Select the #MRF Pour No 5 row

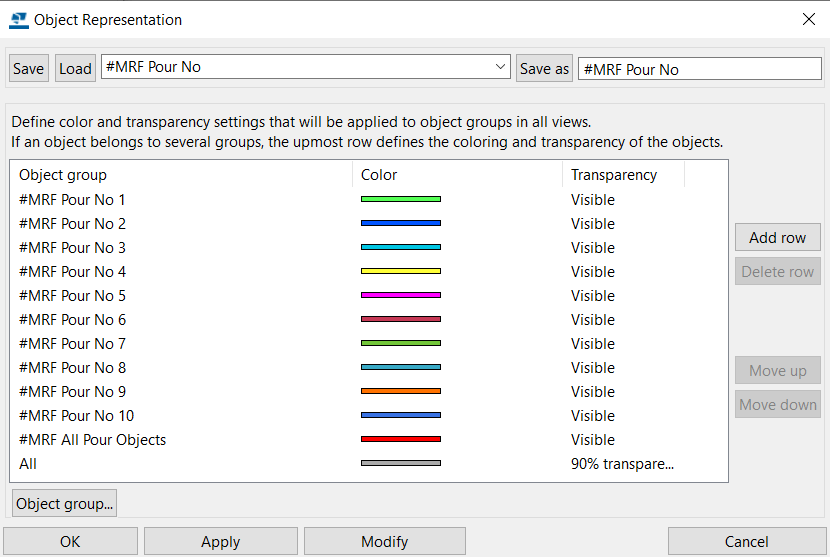369,295
